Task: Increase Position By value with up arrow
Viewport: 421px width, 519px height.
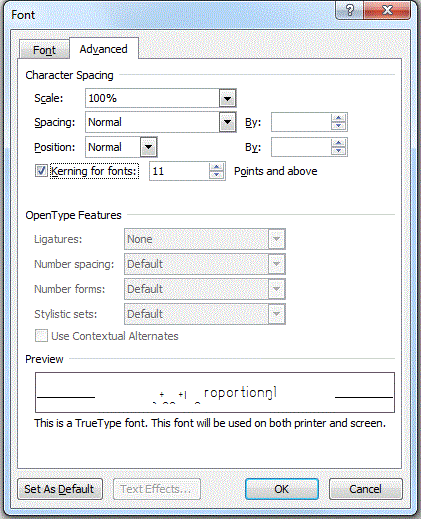Action: pos(338,143)
